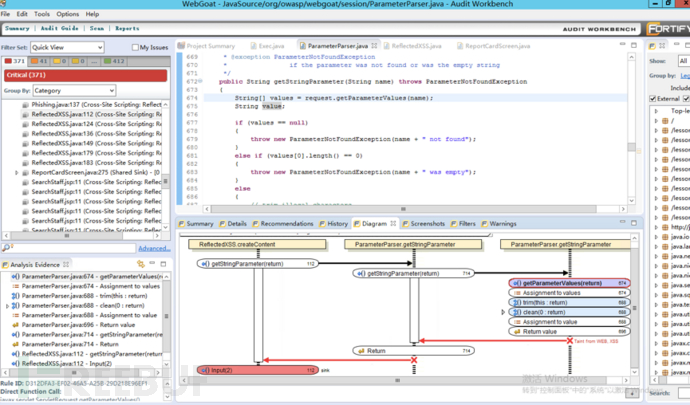Image resolution: width=690 pixels, height=405 pixels.
Task: Open the Options menu
Action: [x=67, y=14]
